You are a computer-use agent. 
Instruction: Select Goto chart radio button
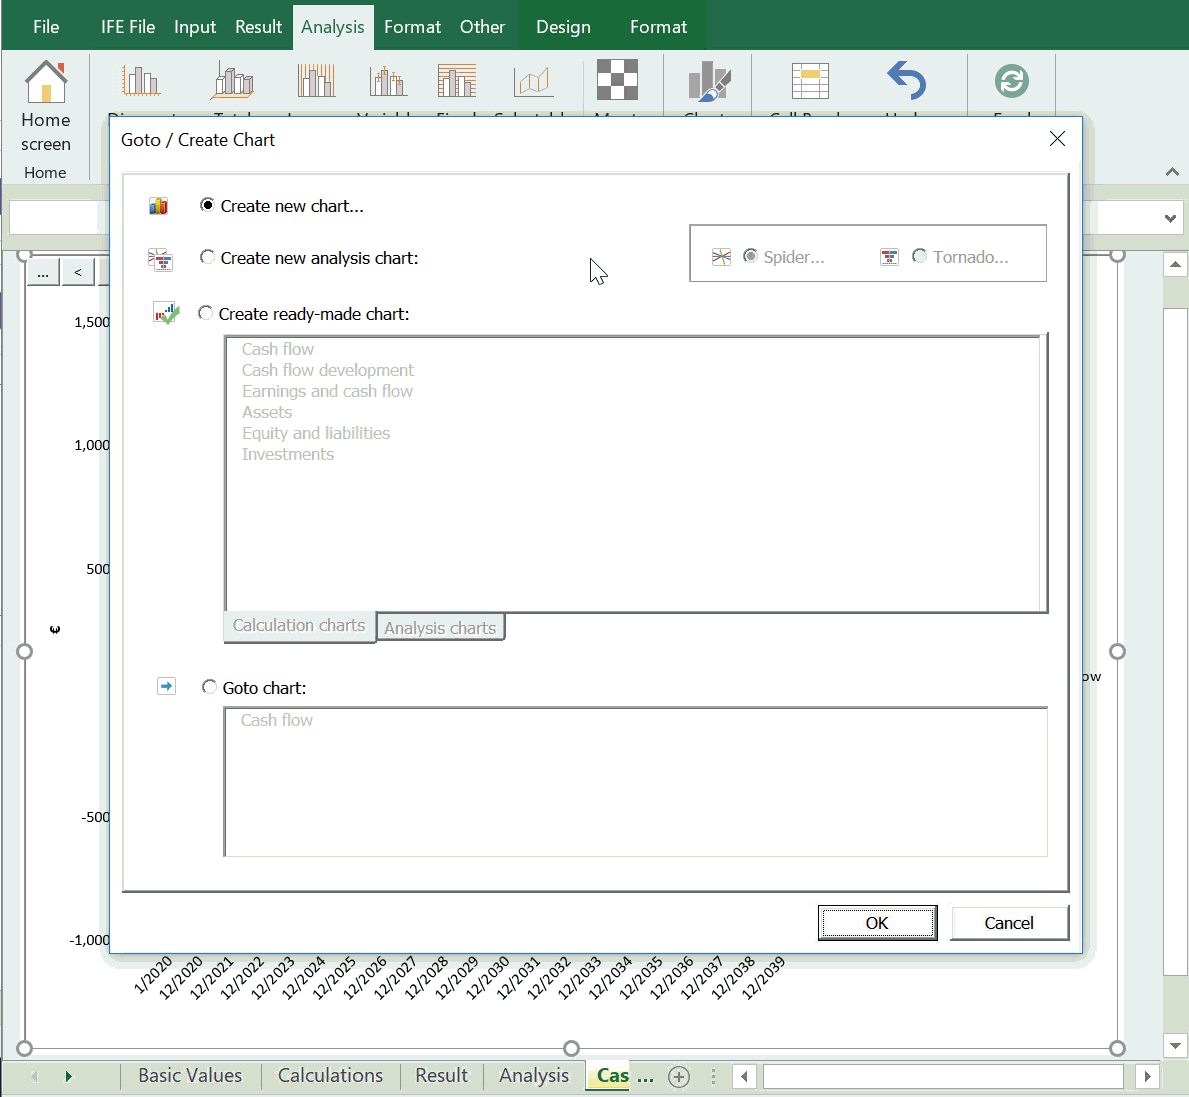click(x=209, y=687)
